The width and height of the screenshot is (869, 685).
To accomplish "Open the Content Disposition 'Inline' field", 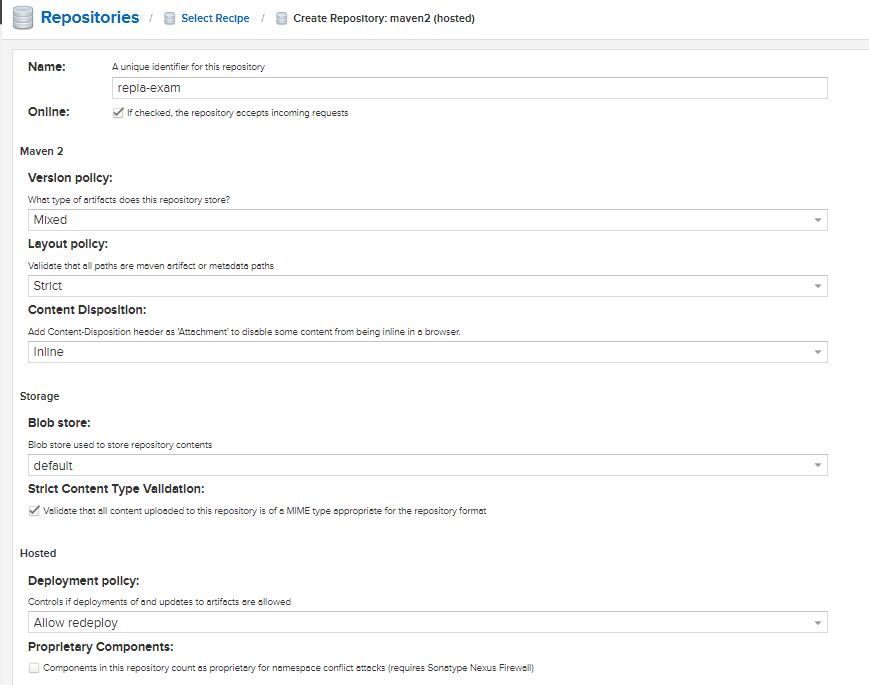I will (x=418, y=352).
